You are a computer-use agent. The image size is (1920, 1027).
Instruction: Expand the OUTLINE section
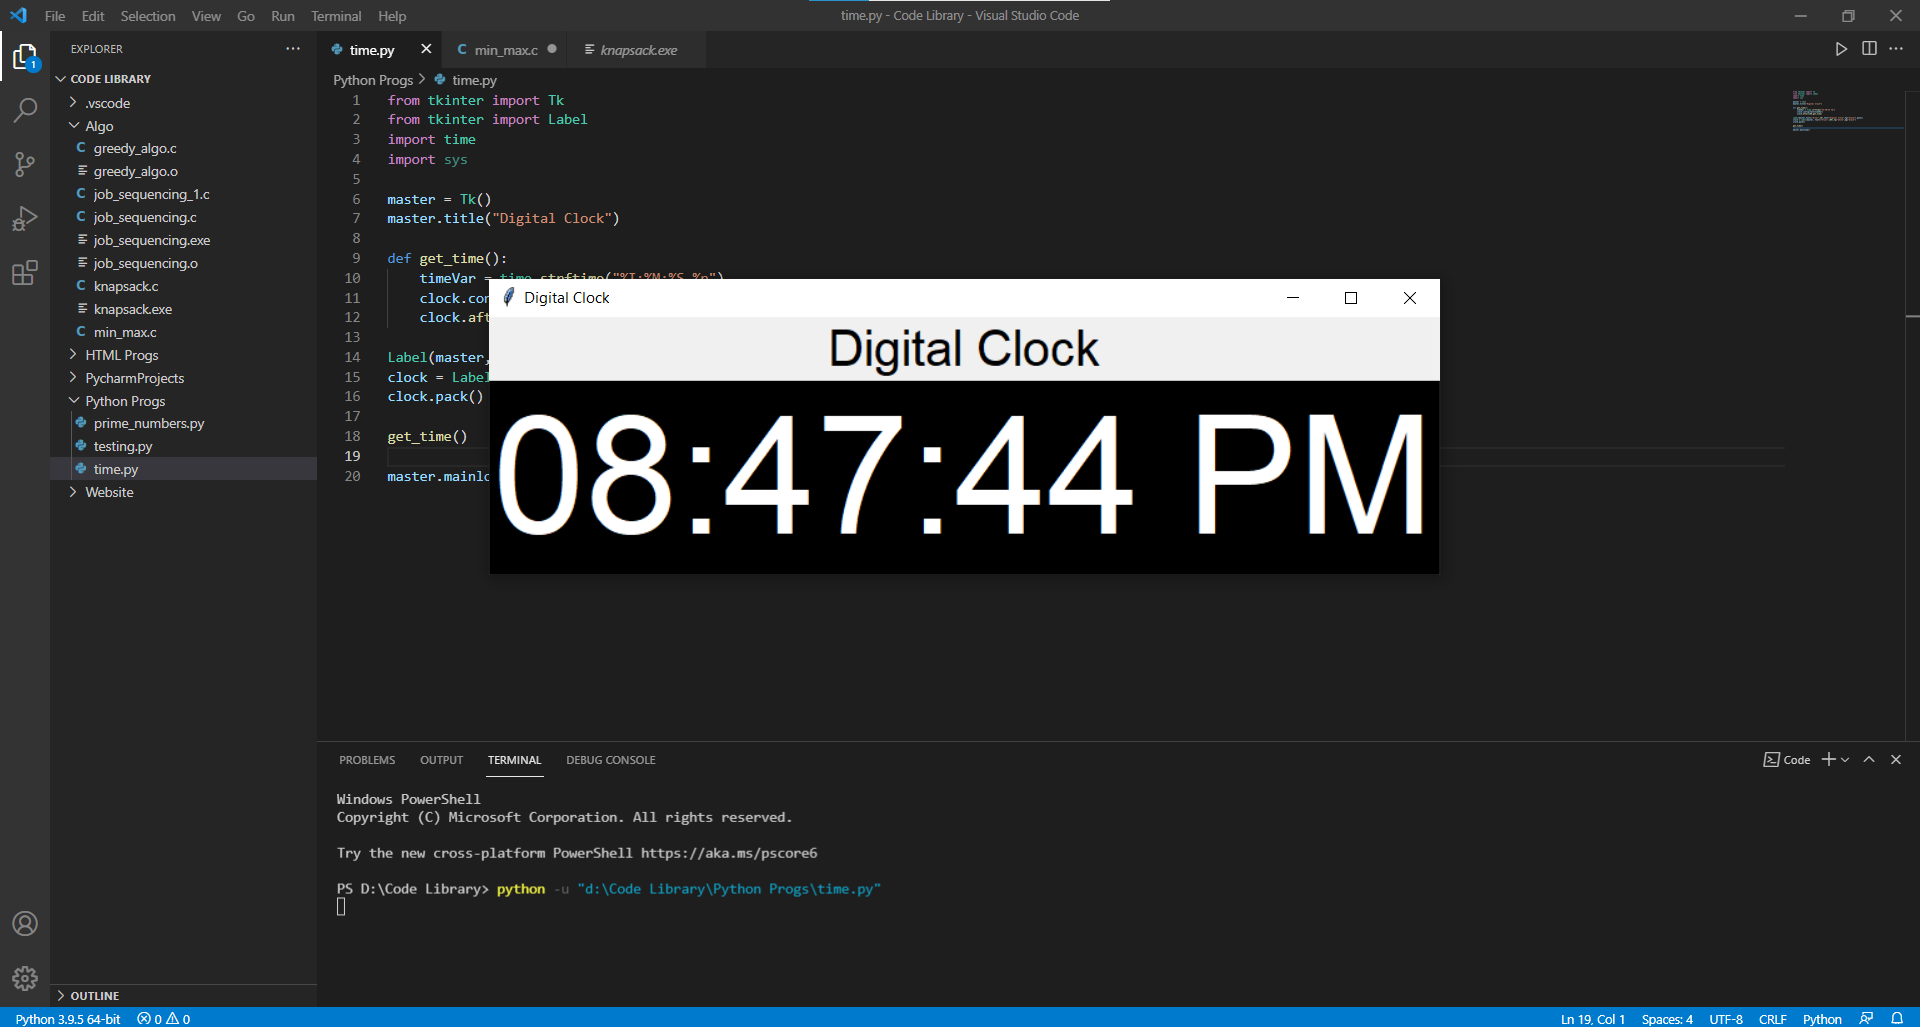(184, 996)
